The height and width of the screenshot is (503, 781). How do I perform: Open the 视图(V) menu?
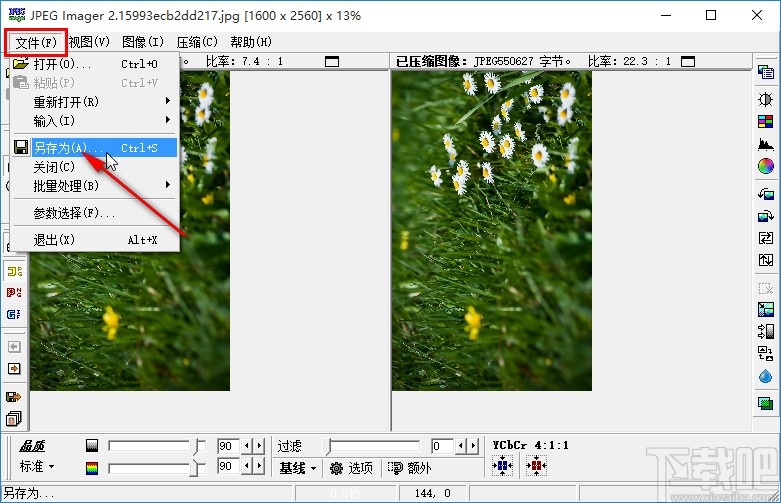point(89,42)
